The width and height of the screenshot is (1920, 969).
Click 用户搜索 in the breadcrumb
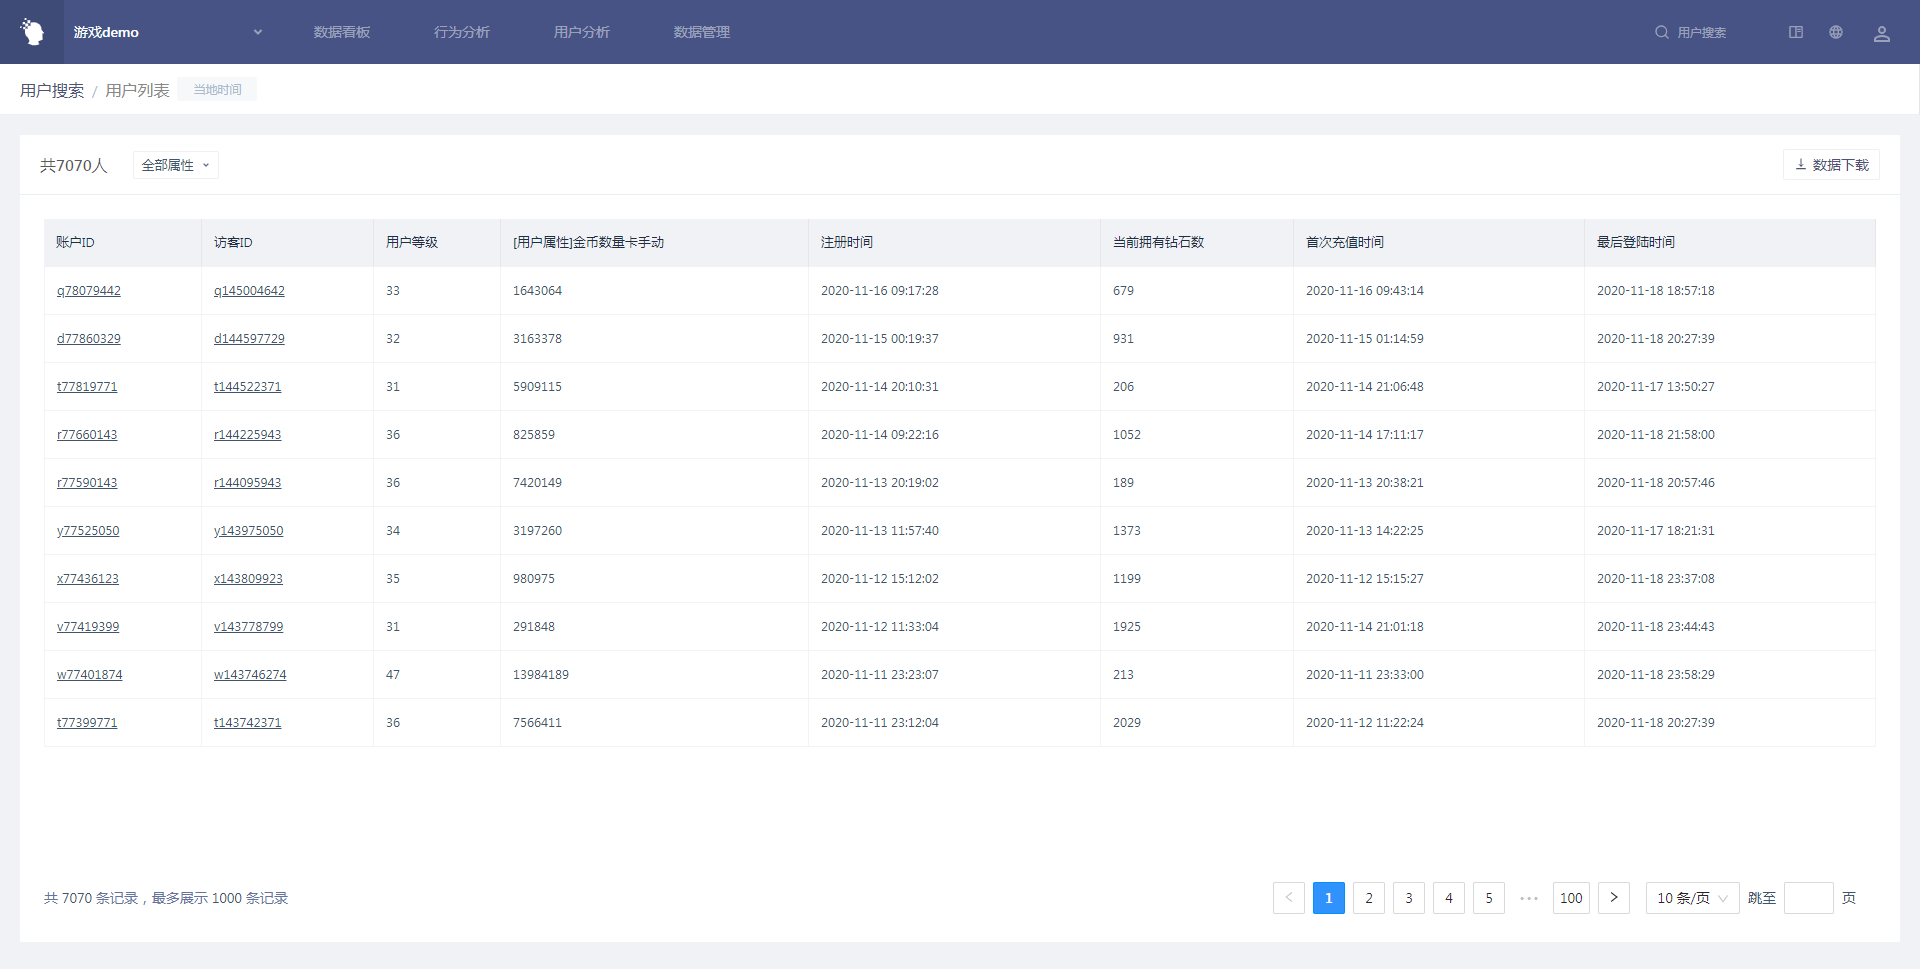(52, 90)
